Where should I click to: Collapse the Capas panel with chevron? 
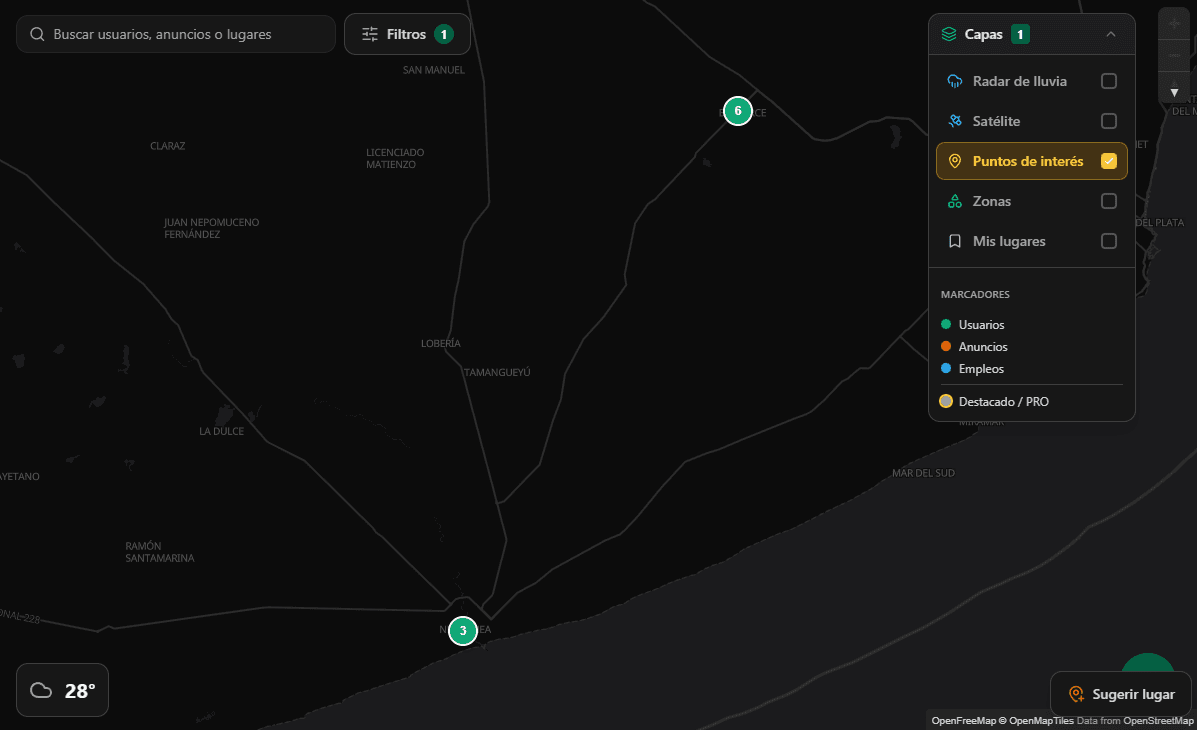pos(1111,34)
